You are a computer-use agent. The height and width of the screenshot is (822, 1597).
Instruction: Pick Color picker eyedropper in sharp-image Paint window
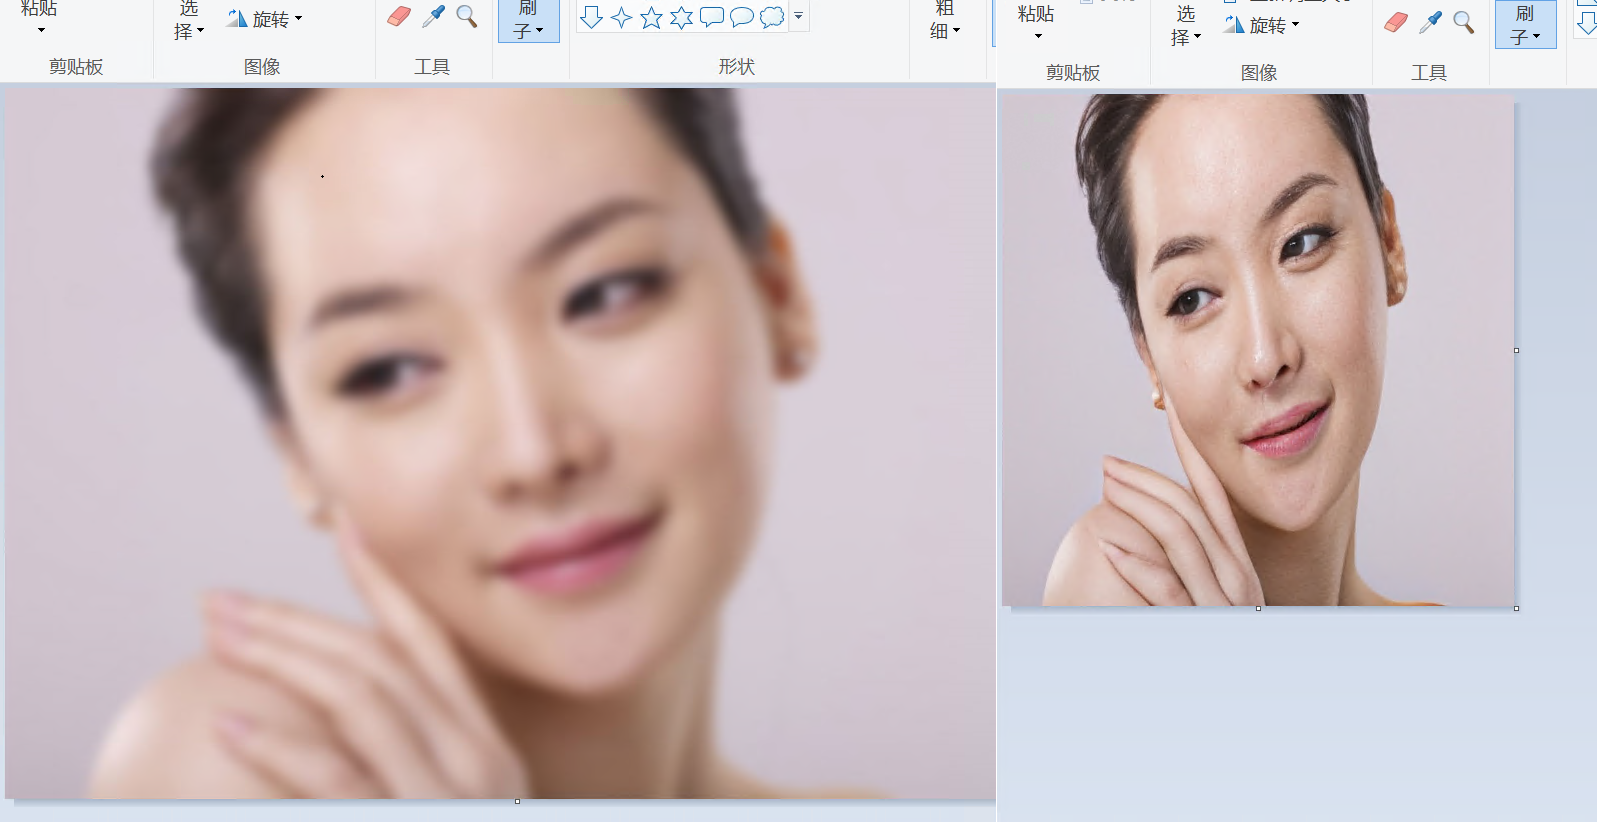(x=1430, y=22)
